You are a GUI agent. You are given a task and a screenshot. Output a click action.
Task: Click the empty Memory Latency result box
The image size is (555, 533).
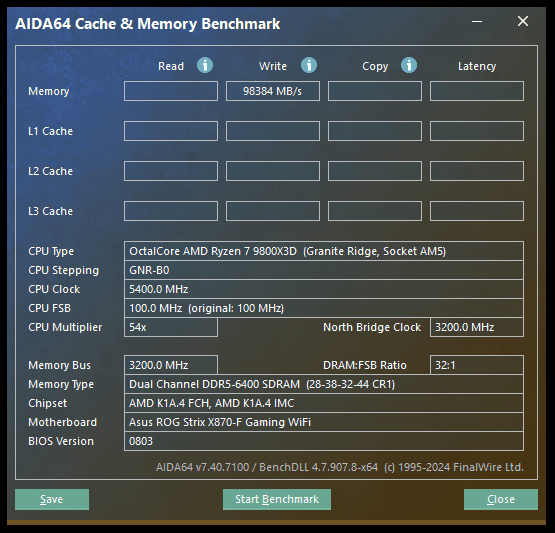point(477,91)
